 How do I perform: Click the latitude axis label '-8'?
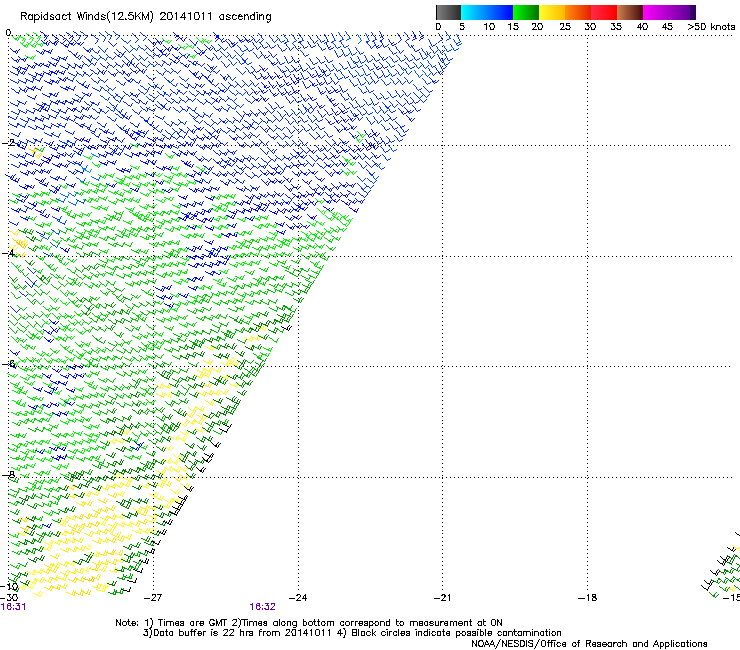[x=8, y=474]
